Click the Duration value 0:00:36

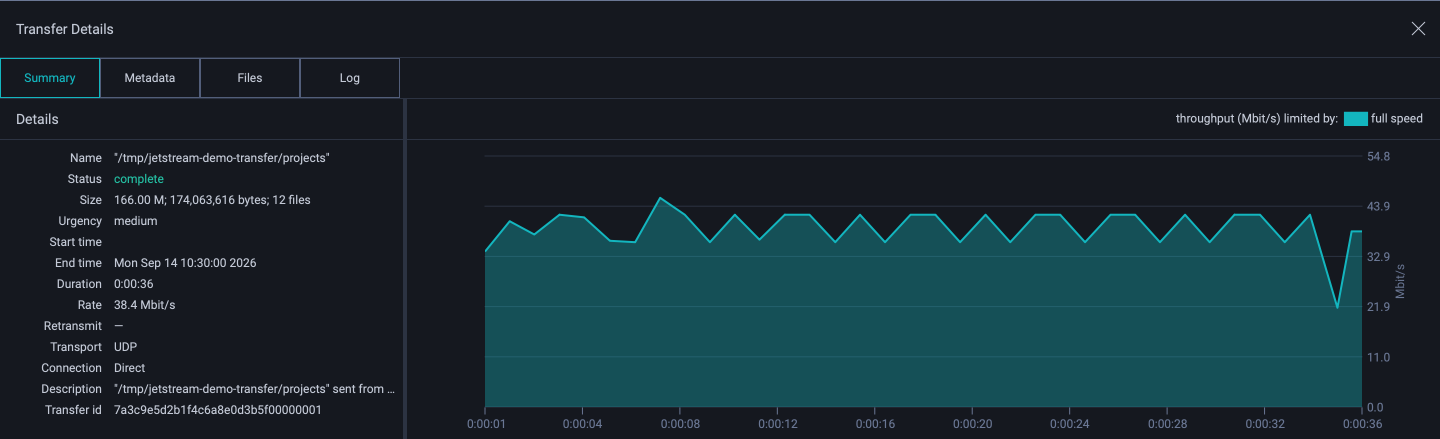click(x=134, y=284)
